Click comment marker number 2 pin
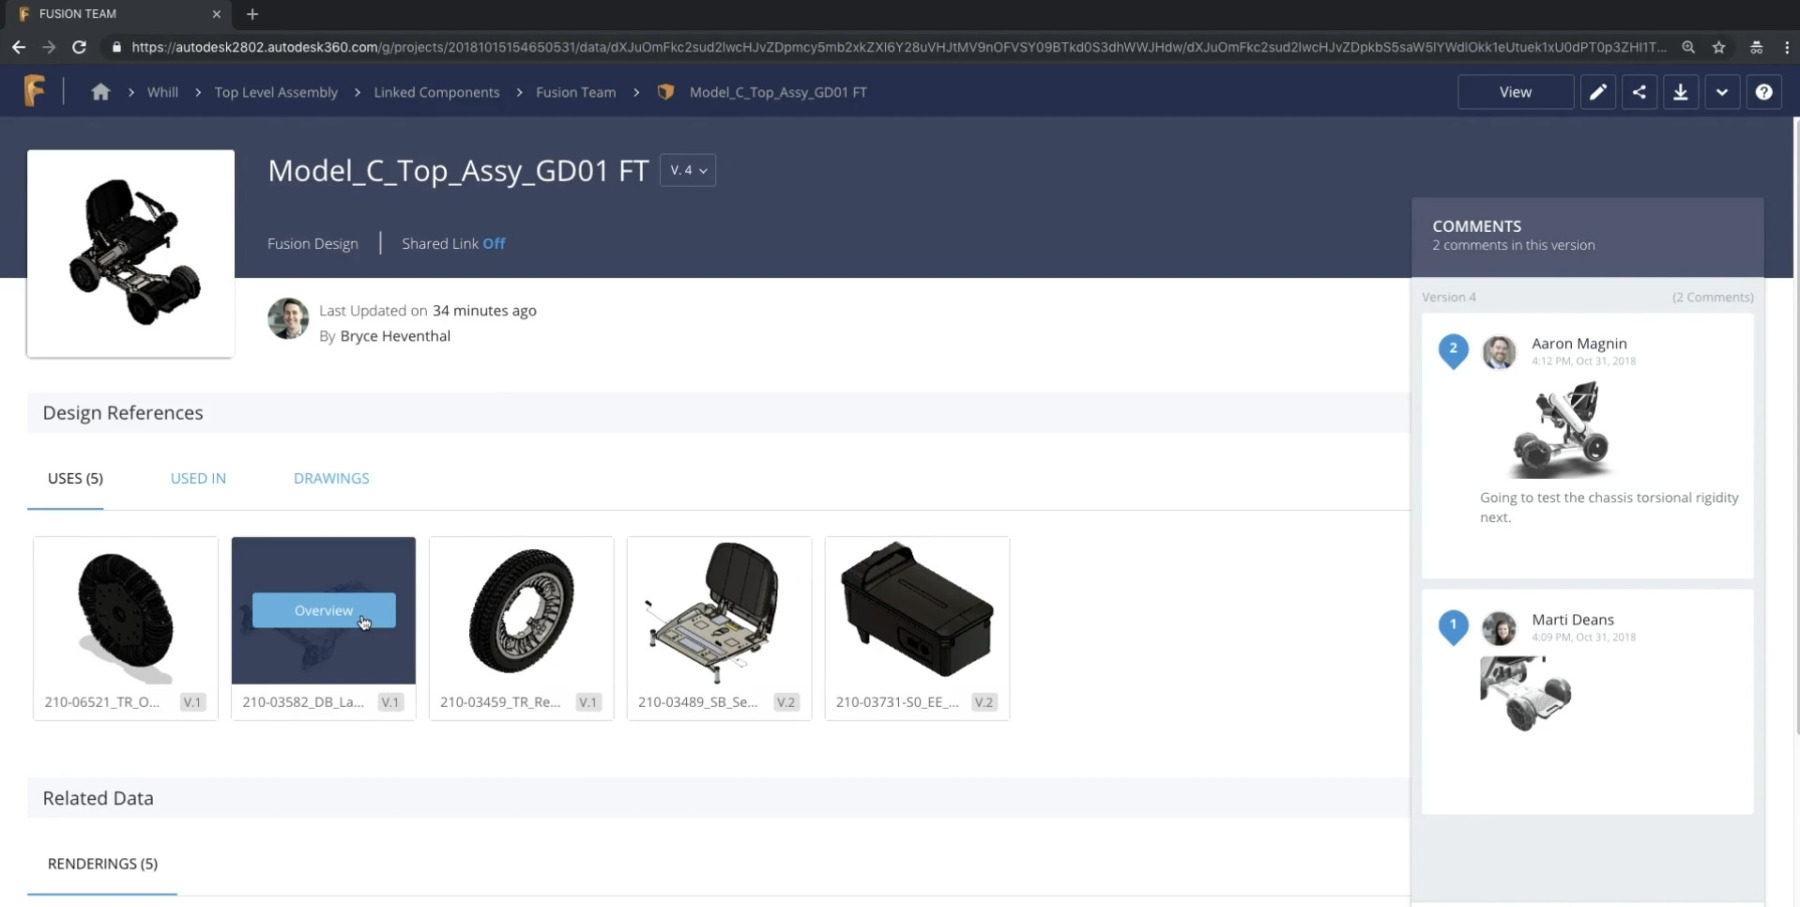The height and width of the screenshot is (907, 1800). point(1453,350)
